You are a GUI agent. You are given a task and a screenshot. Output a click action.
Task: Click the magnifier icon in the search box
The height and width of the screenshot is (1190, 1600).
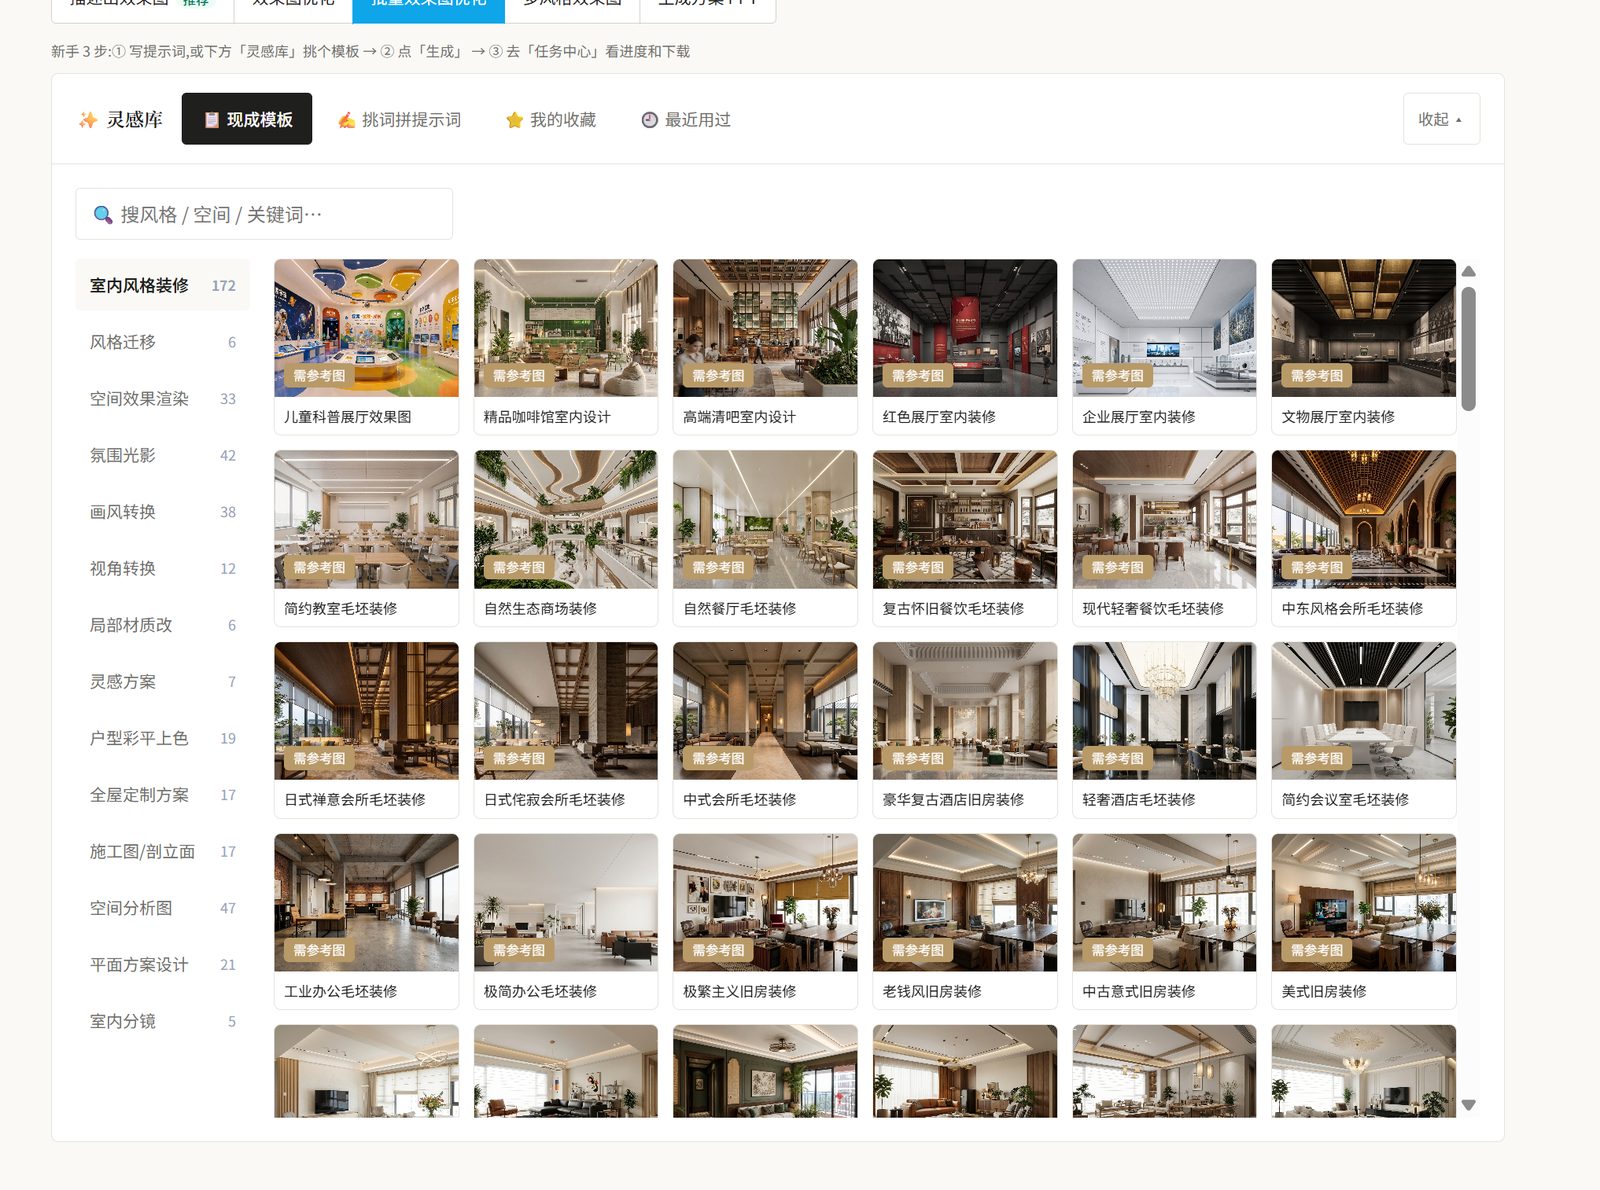(x=102, y=215)
